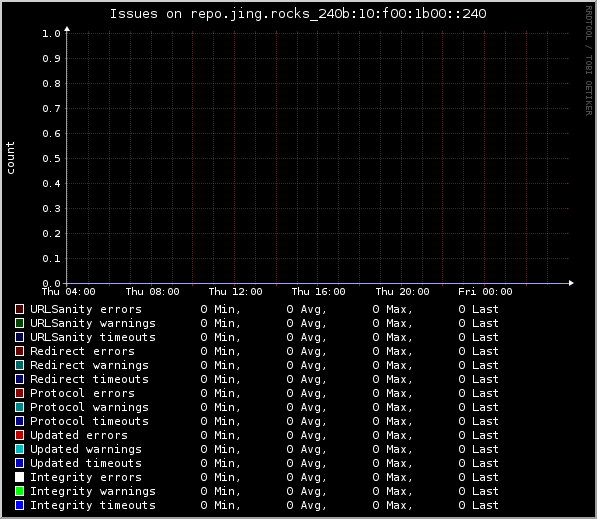Click the Updated warnings cyan swatch
The height and width of the screenshot is (519, 597).
coord(19,449)
